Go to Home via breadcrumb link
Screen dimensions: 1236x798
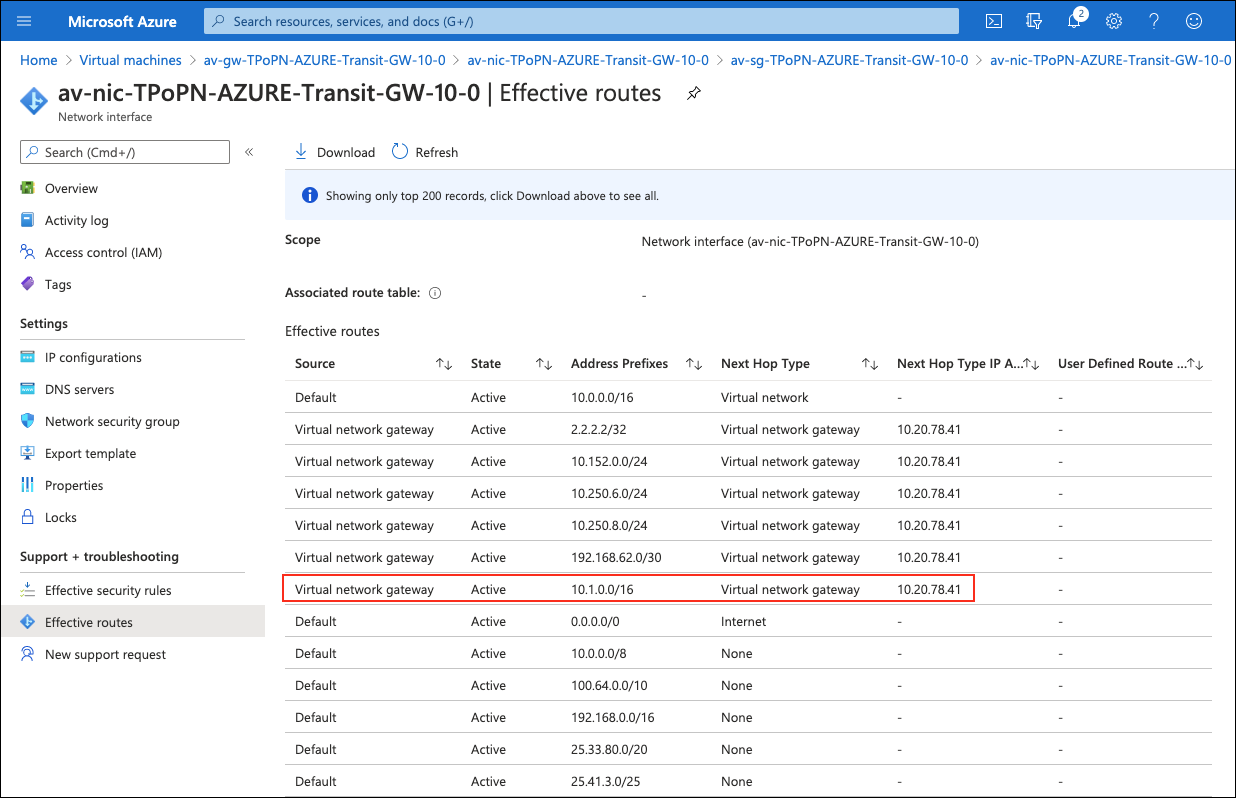tap(38, 59)
